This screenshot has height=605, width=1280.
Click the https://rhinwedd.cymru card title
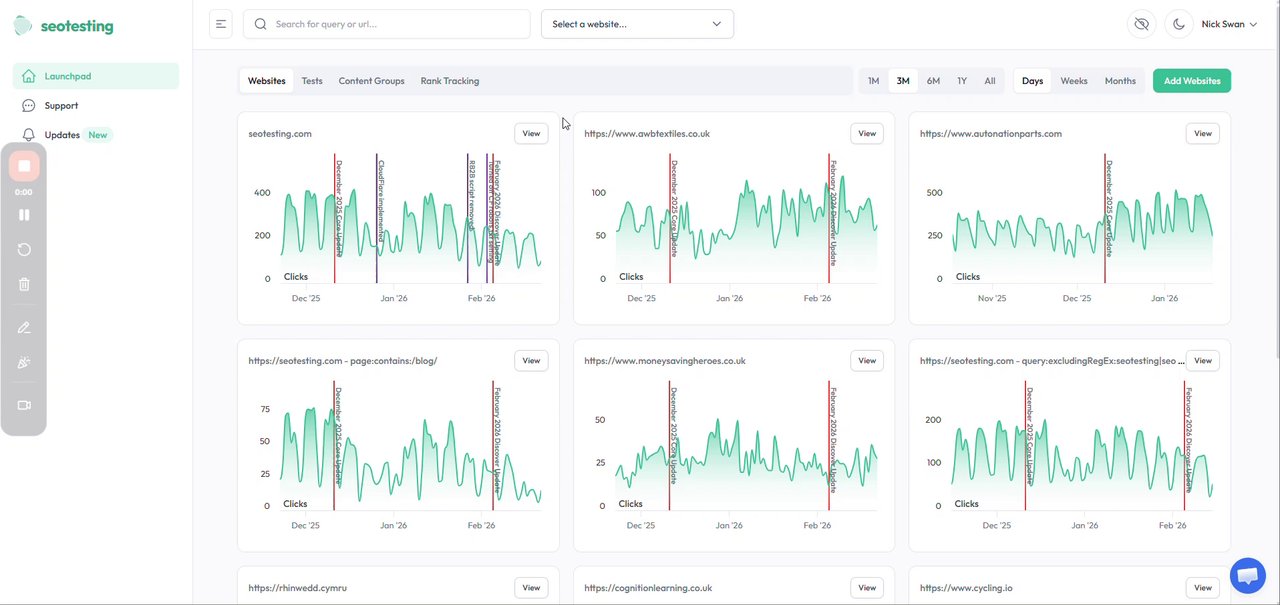tap(298, 588)
